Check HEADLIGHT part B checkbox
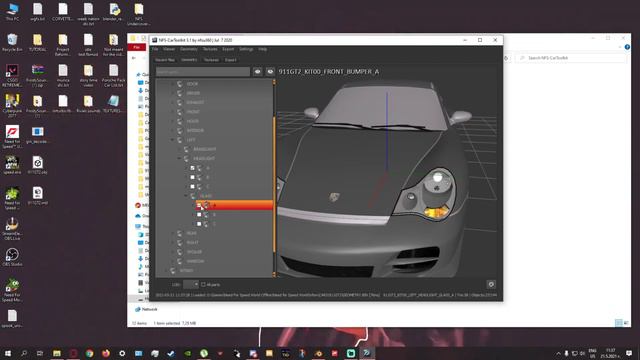Viewport: 640px width, 360px height. pyautogui.click(x=193, y=177)
